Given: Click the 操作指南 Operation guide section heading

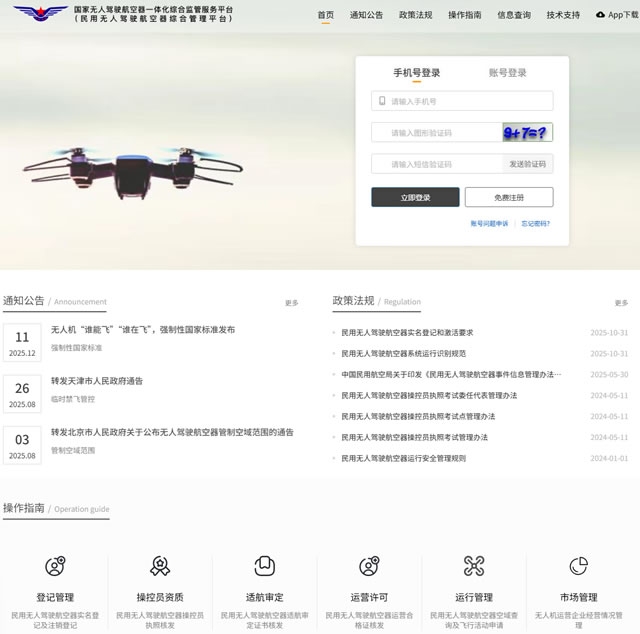Looking at the screenshot, I should click(56, 508).
